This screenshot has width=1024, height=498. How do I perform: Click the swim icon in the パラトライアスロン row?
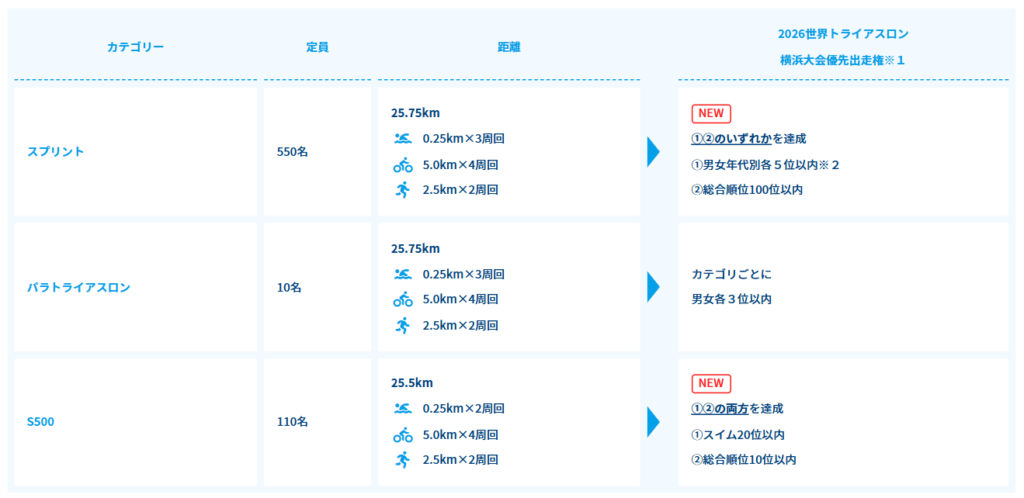(x=402, y=274)
